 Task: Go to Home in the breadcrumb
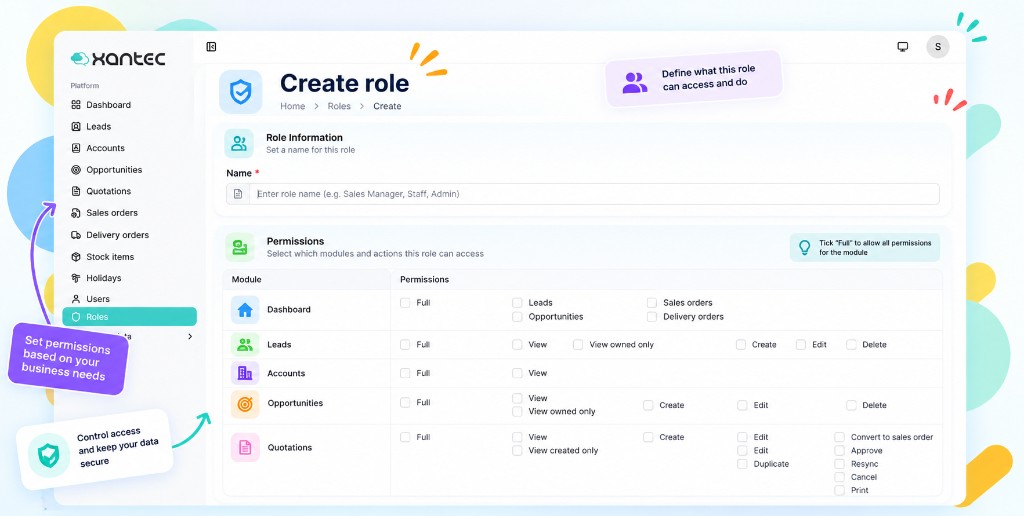tap(293, 106)
